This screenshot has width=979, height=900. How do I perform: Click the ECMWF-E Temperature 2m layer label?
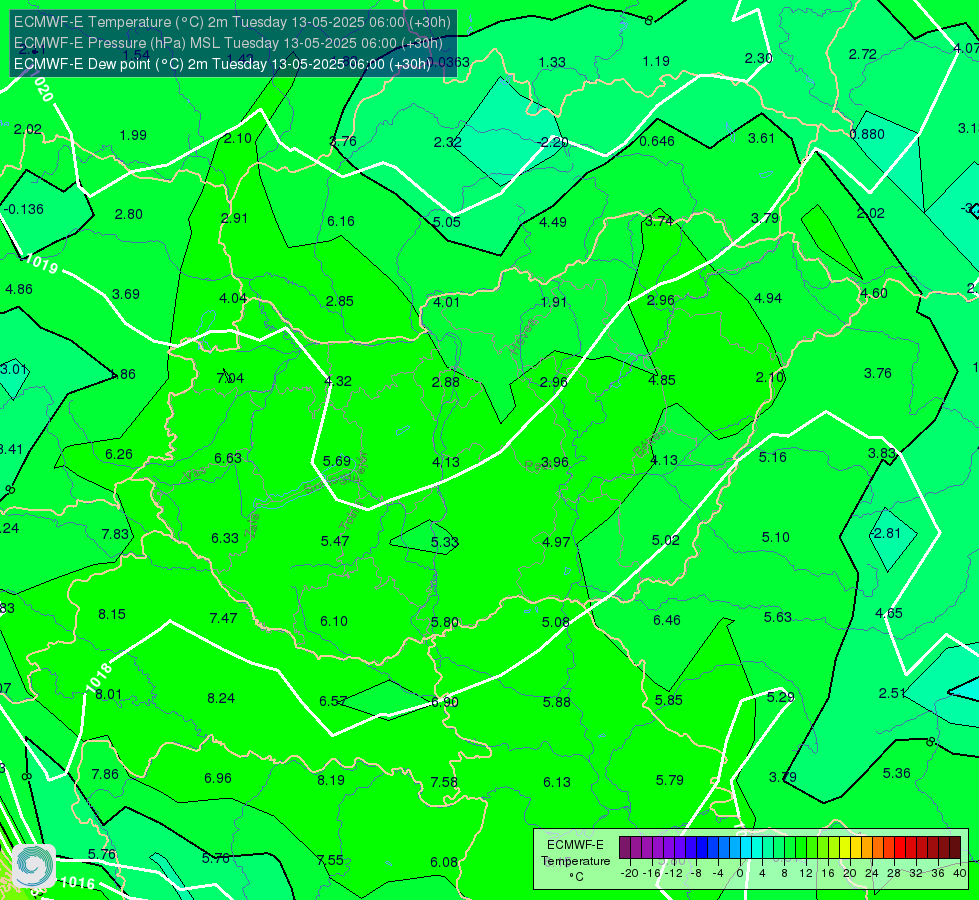coord(232,22)
